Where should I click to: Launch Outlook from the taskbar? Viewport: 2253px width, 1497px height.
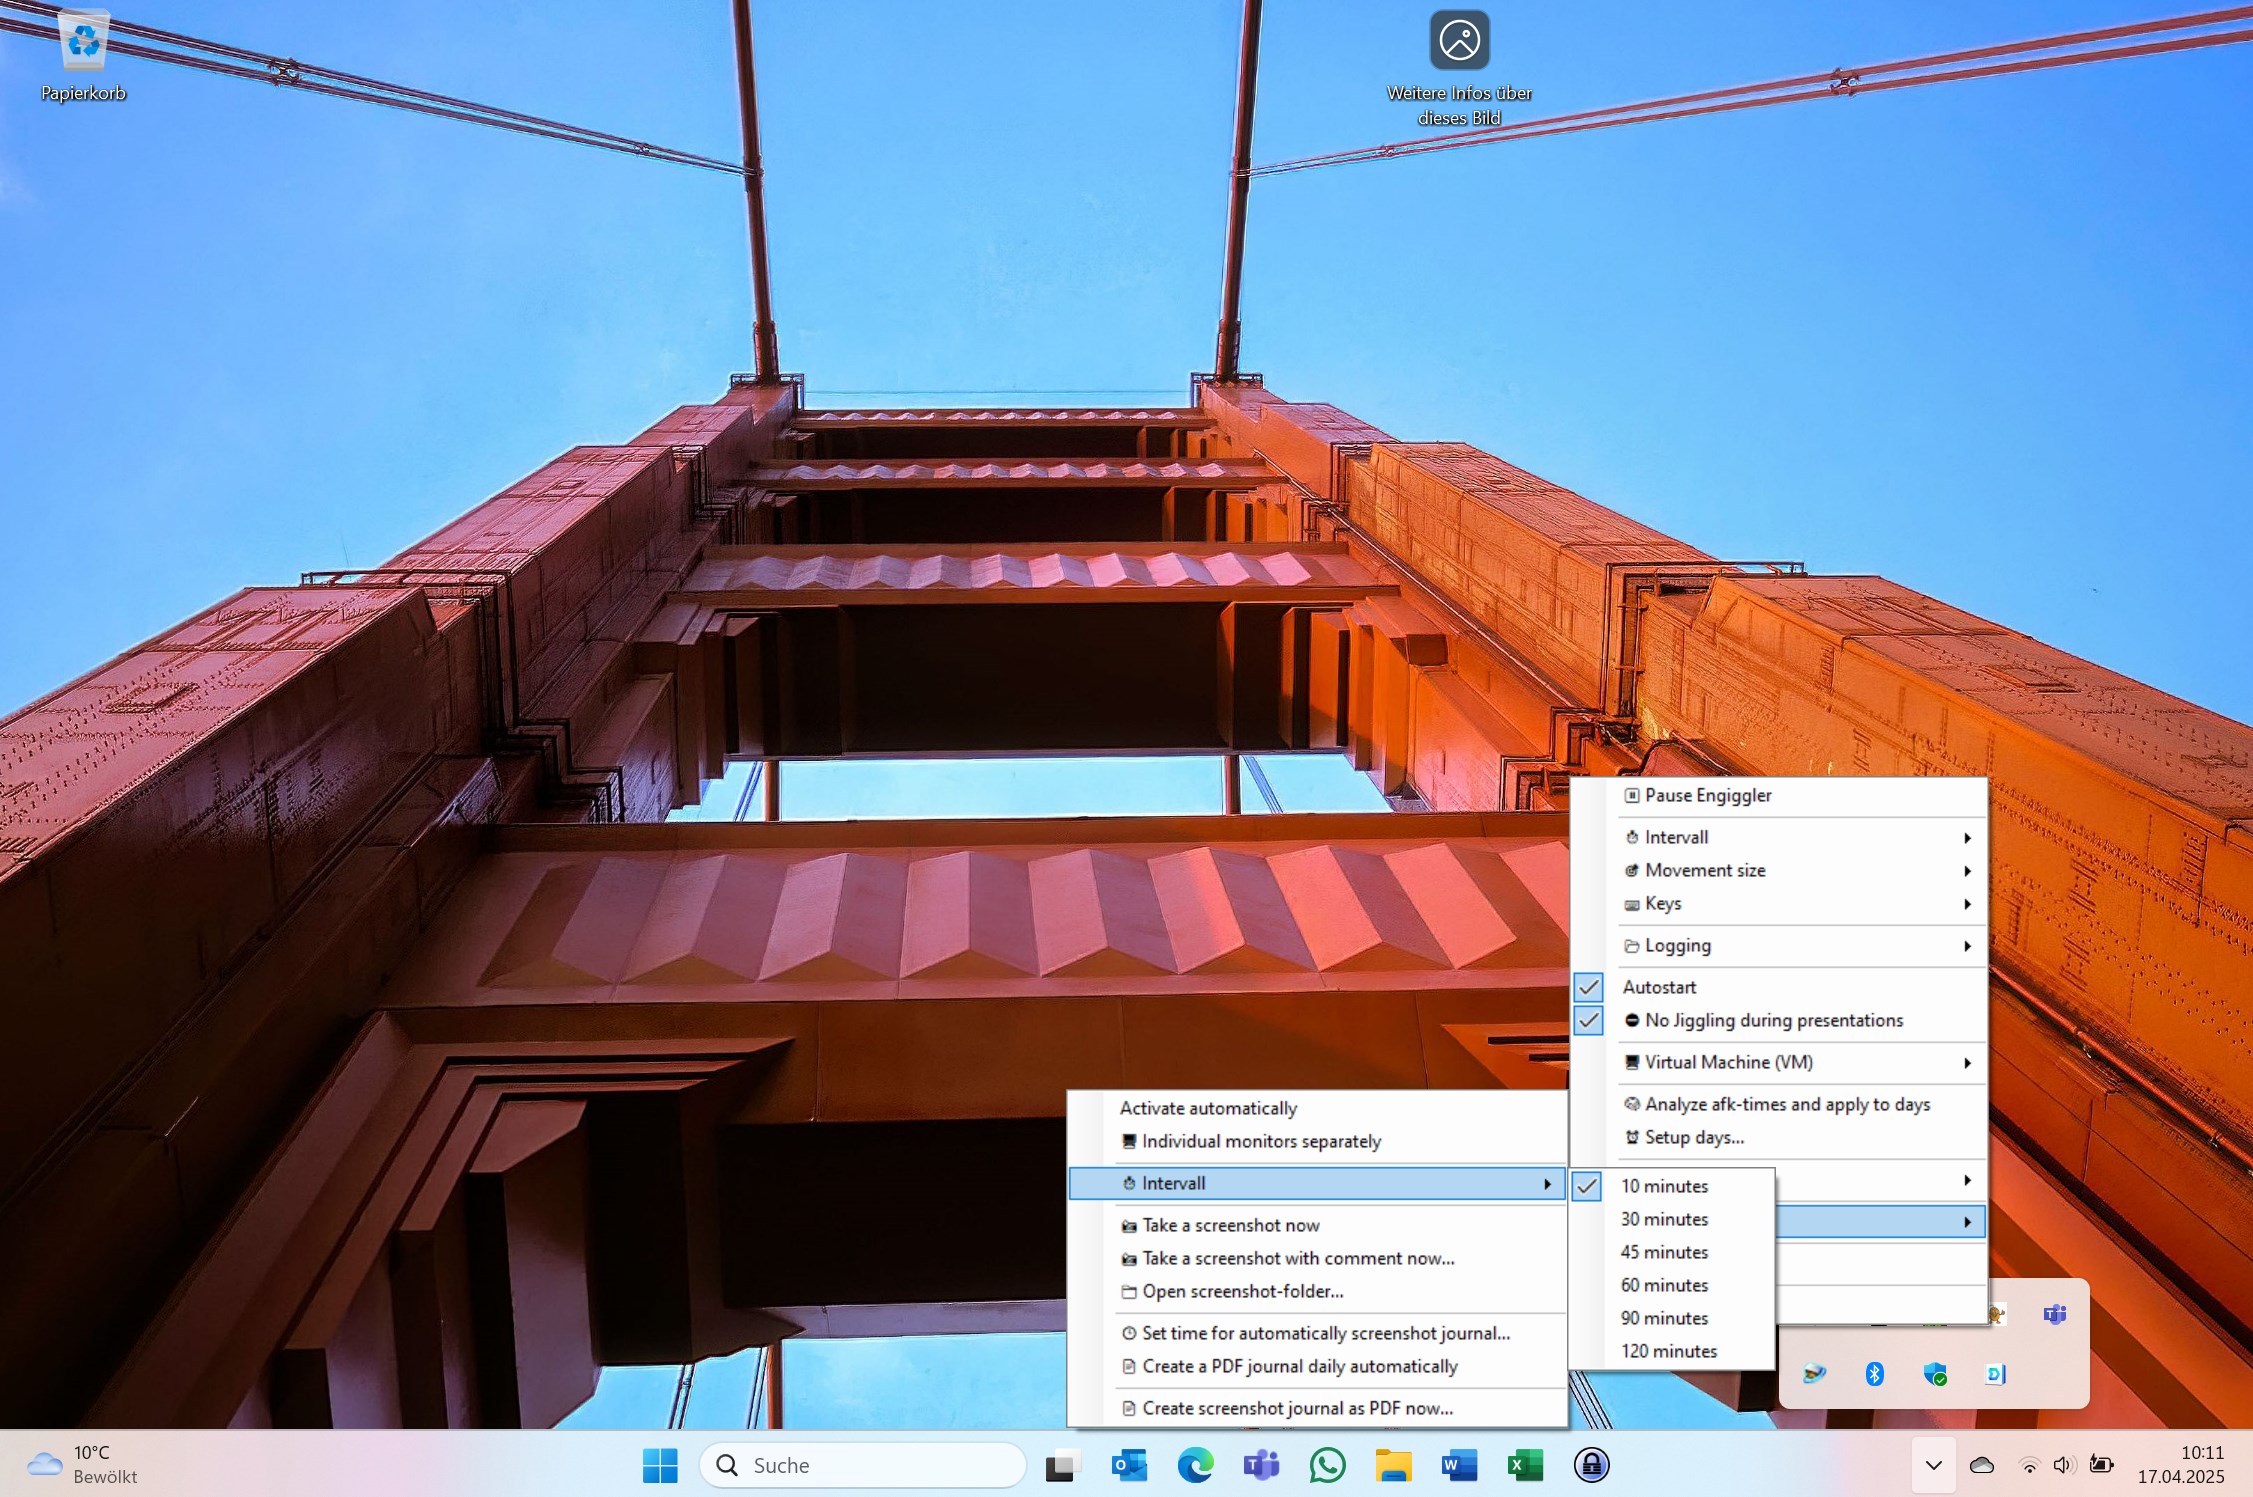pyautogui.click(x=1129, y=1465)
